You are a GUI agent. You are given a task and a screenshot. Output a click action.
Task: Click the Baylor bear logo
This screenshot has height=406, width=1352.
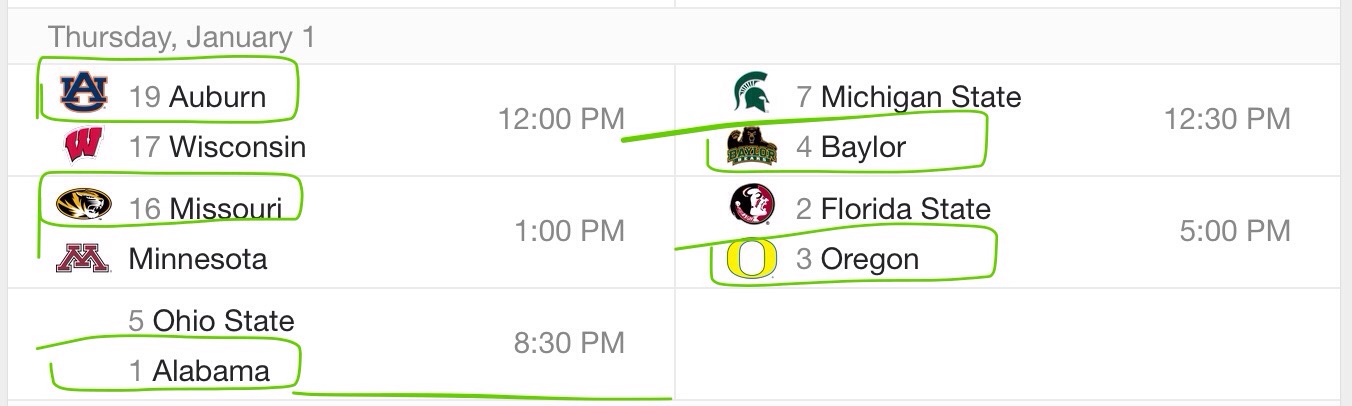click(753, 147)
